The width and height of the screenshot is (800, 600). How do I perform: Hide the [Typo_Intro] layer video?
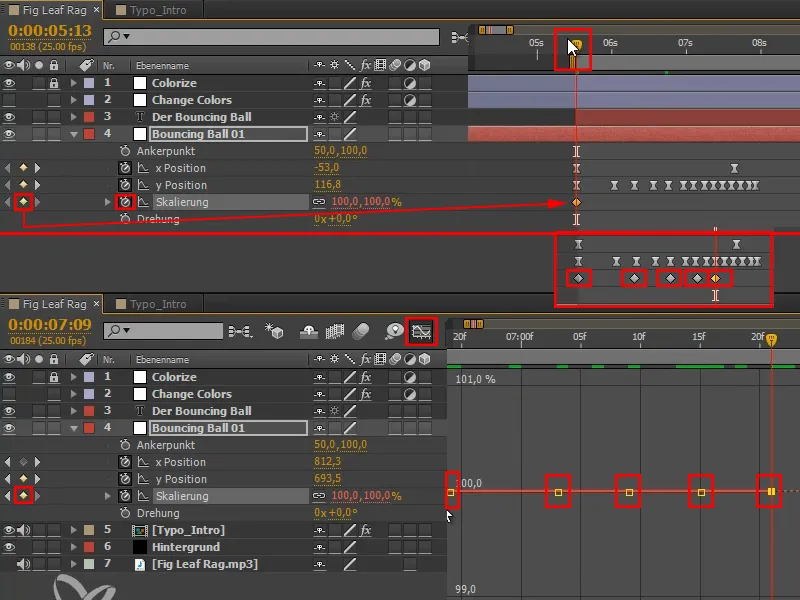9,530
